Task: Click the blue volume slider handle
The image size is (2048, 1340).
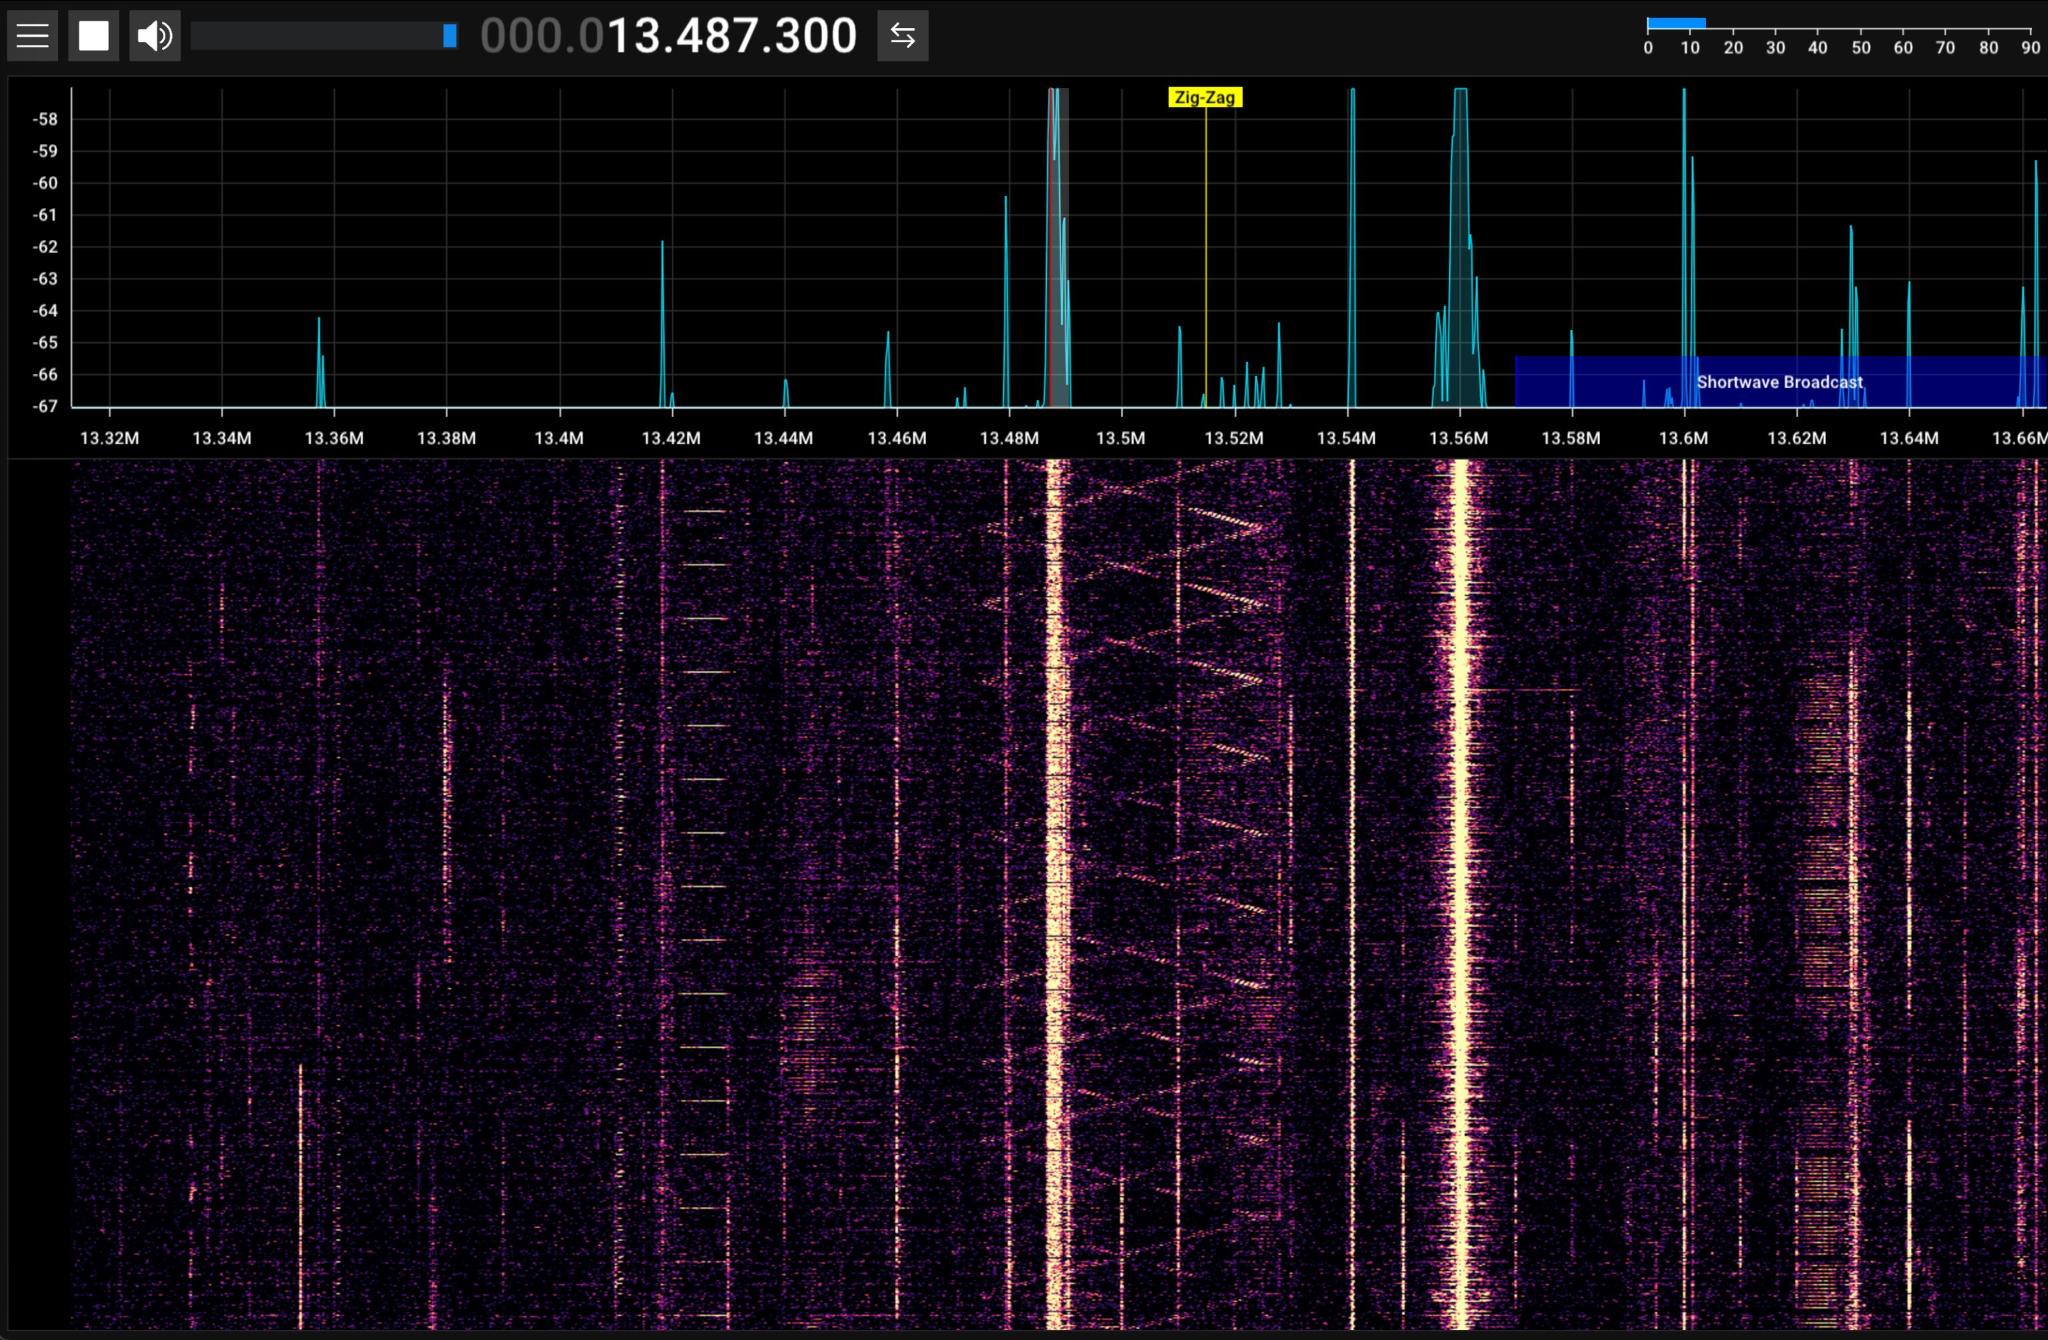Action: 450,36
